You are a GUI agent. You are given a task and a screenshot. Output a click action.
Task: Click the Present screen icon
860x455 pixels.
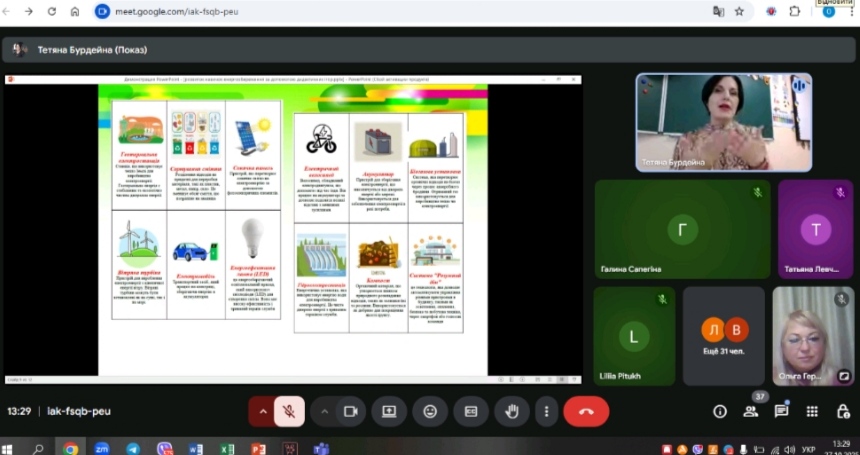389,411
